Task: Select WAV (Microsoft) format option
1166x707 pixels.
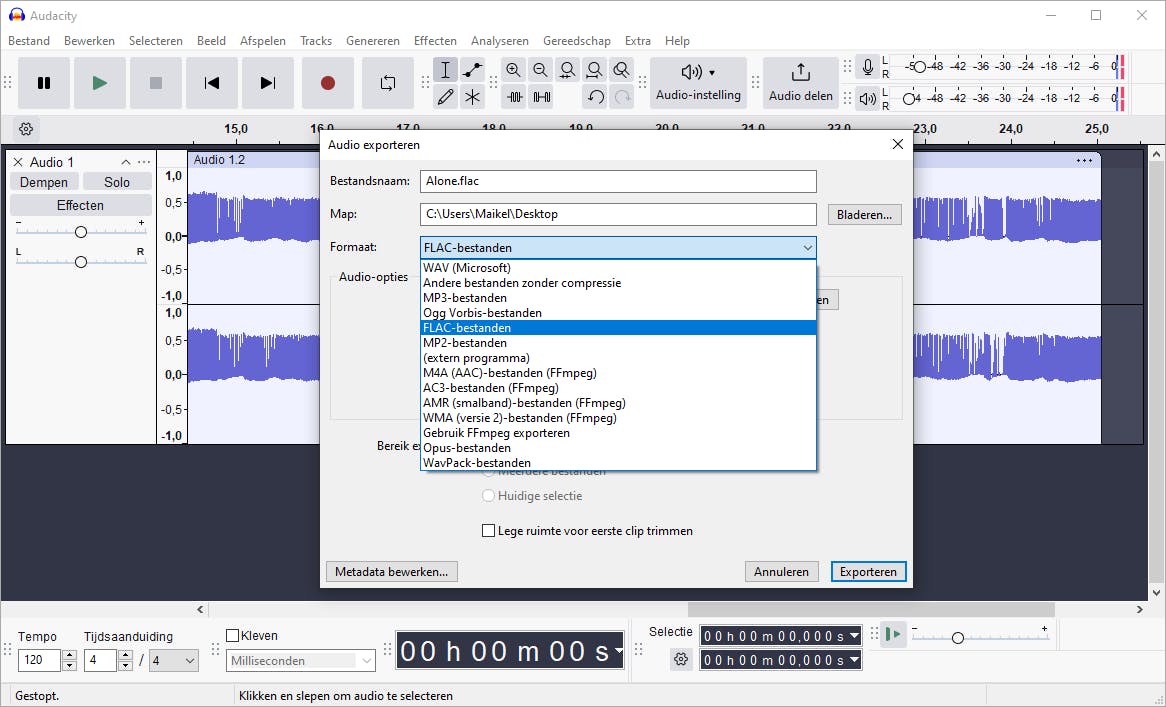Action: pyautogui.click(x=619, y=268)
